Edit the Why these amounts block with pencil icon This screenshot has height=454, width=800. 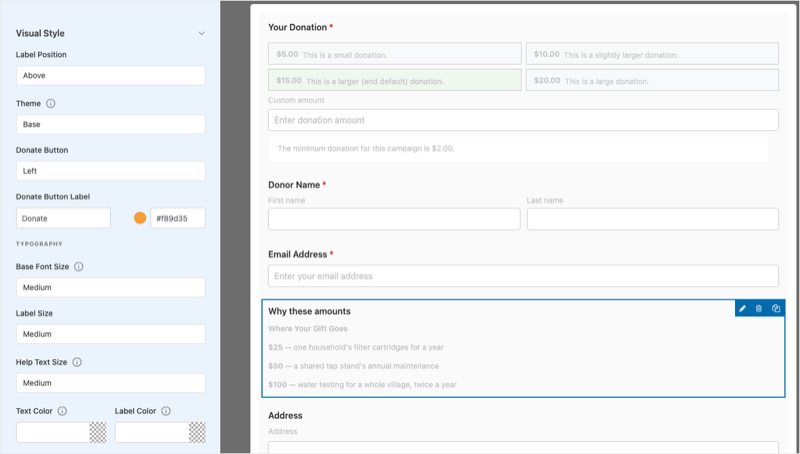(743, 308)
